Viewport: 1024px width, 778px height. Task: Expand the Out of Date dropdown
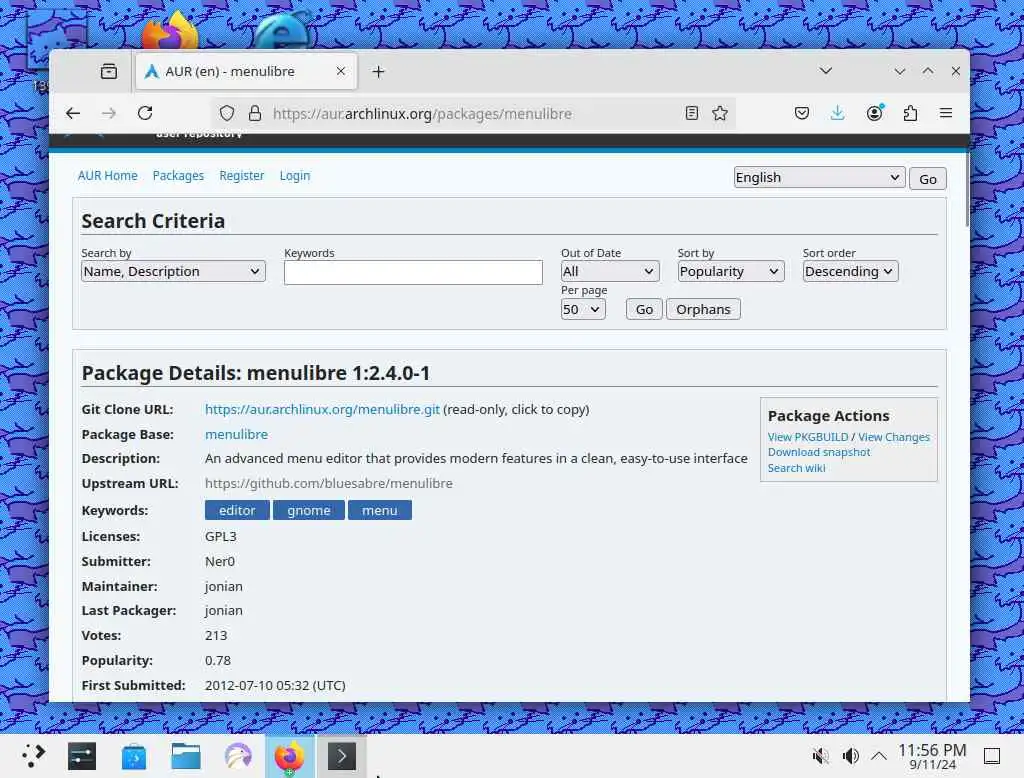click(x=609, y=272)
